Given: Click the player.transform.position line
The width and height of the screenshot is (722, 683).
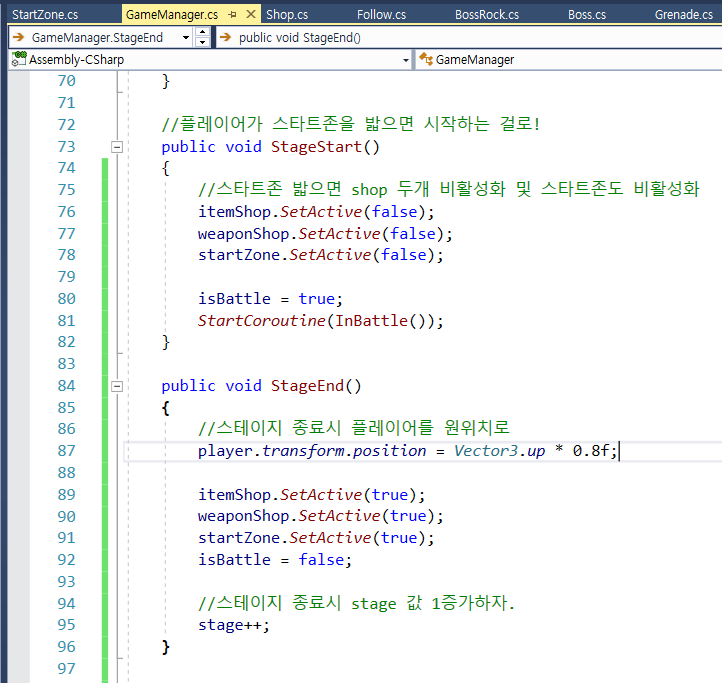Looking at the screenshot, I should [408, 451].
